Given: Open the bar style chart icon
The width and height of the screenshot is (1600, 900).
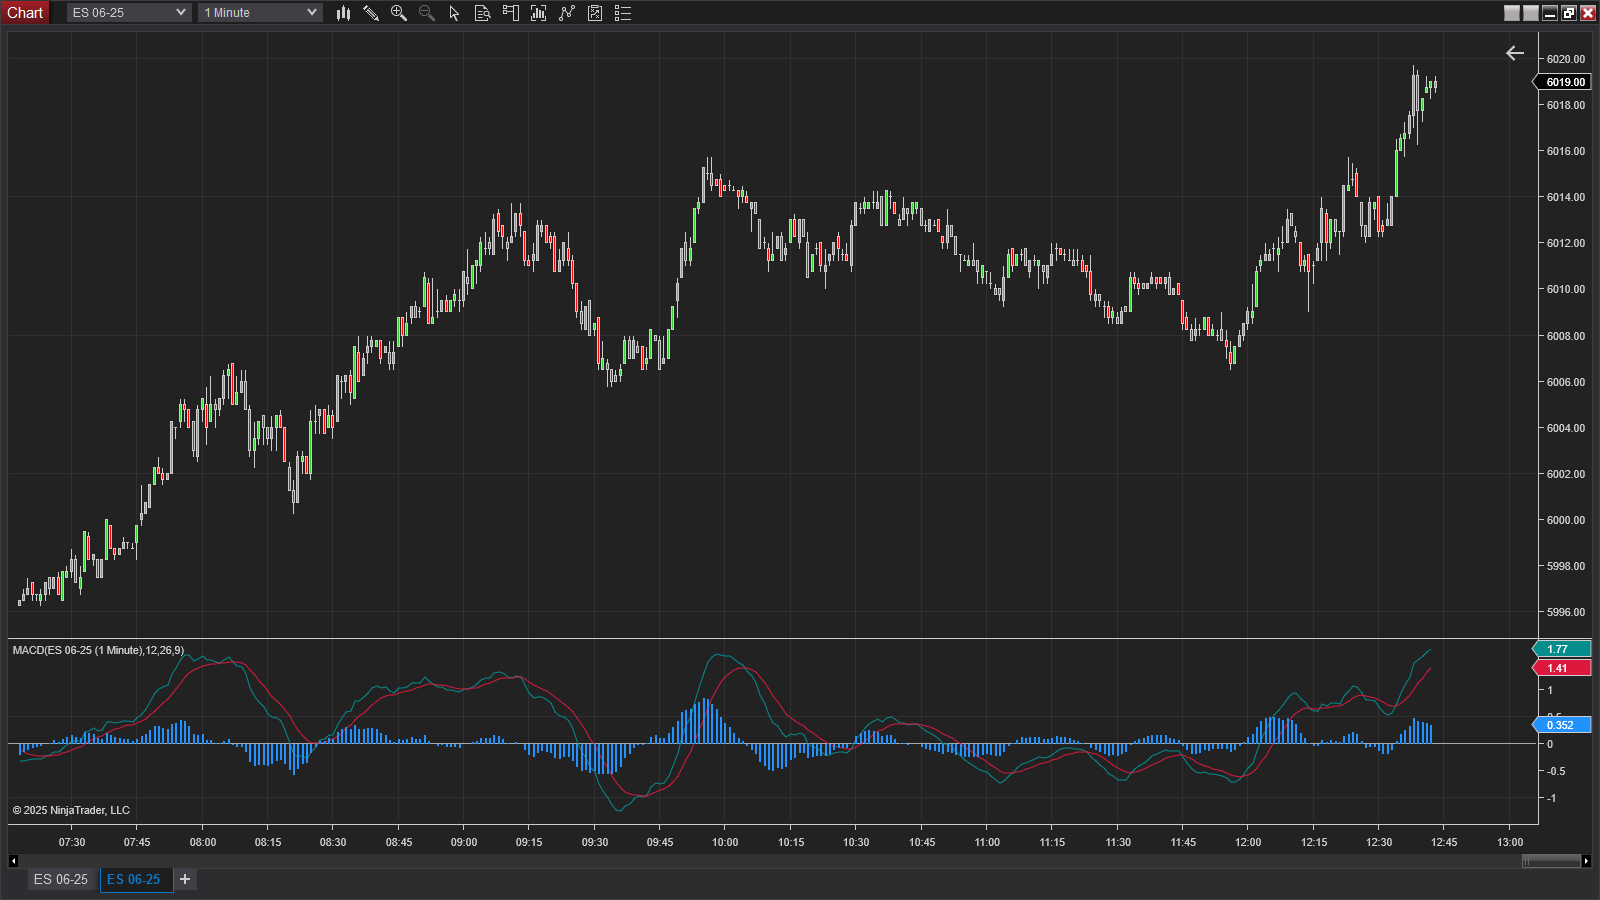Looking at the screenshot, I should pyautogui.click(x=343, y=13).
